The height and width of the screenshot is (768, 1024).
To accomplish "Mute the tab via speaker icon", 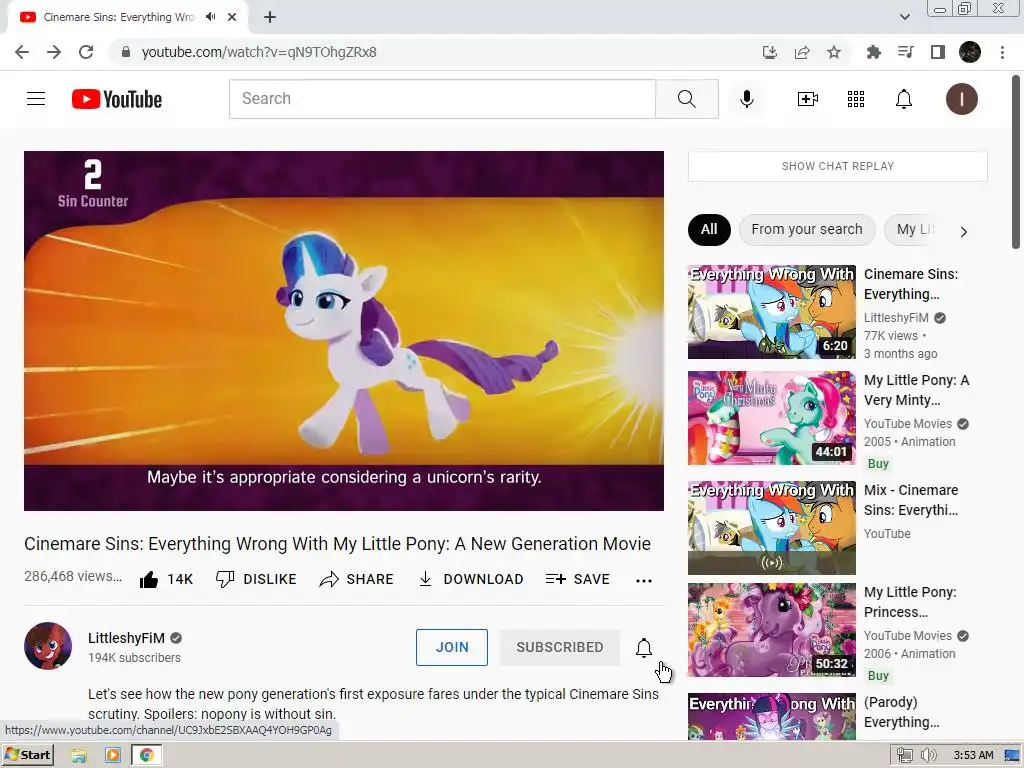I will 210,17.
